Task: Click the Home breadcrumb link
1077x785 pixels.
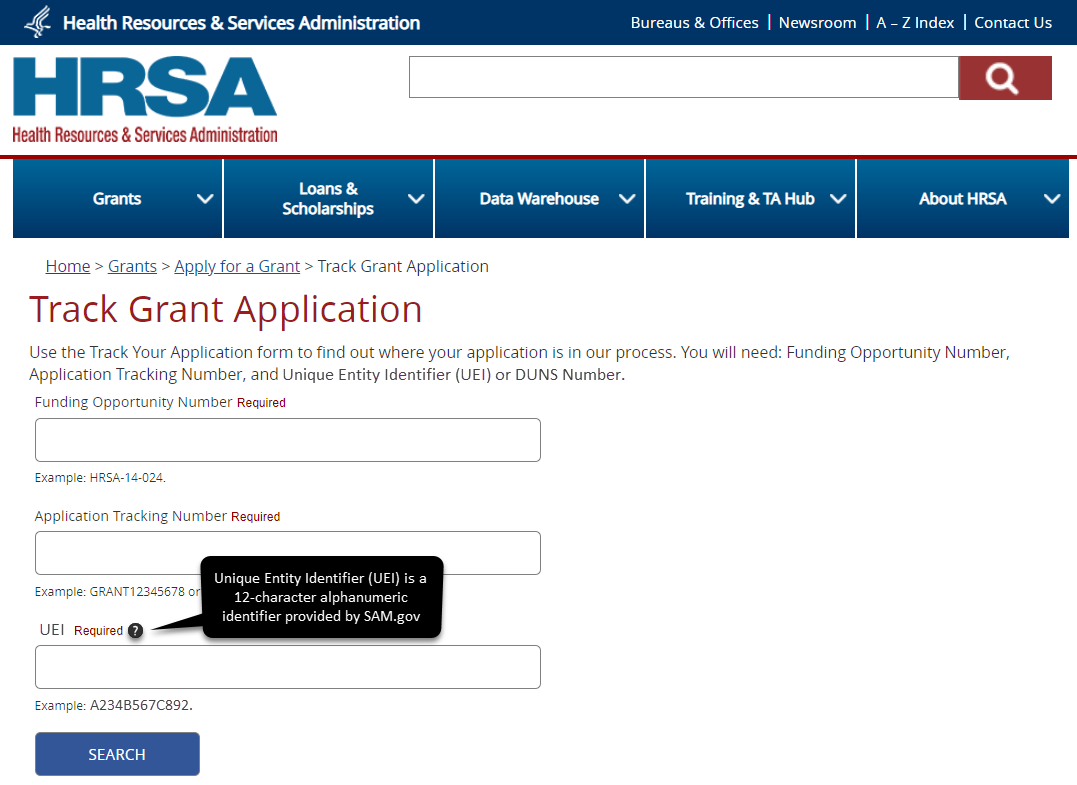Action: 68,266
